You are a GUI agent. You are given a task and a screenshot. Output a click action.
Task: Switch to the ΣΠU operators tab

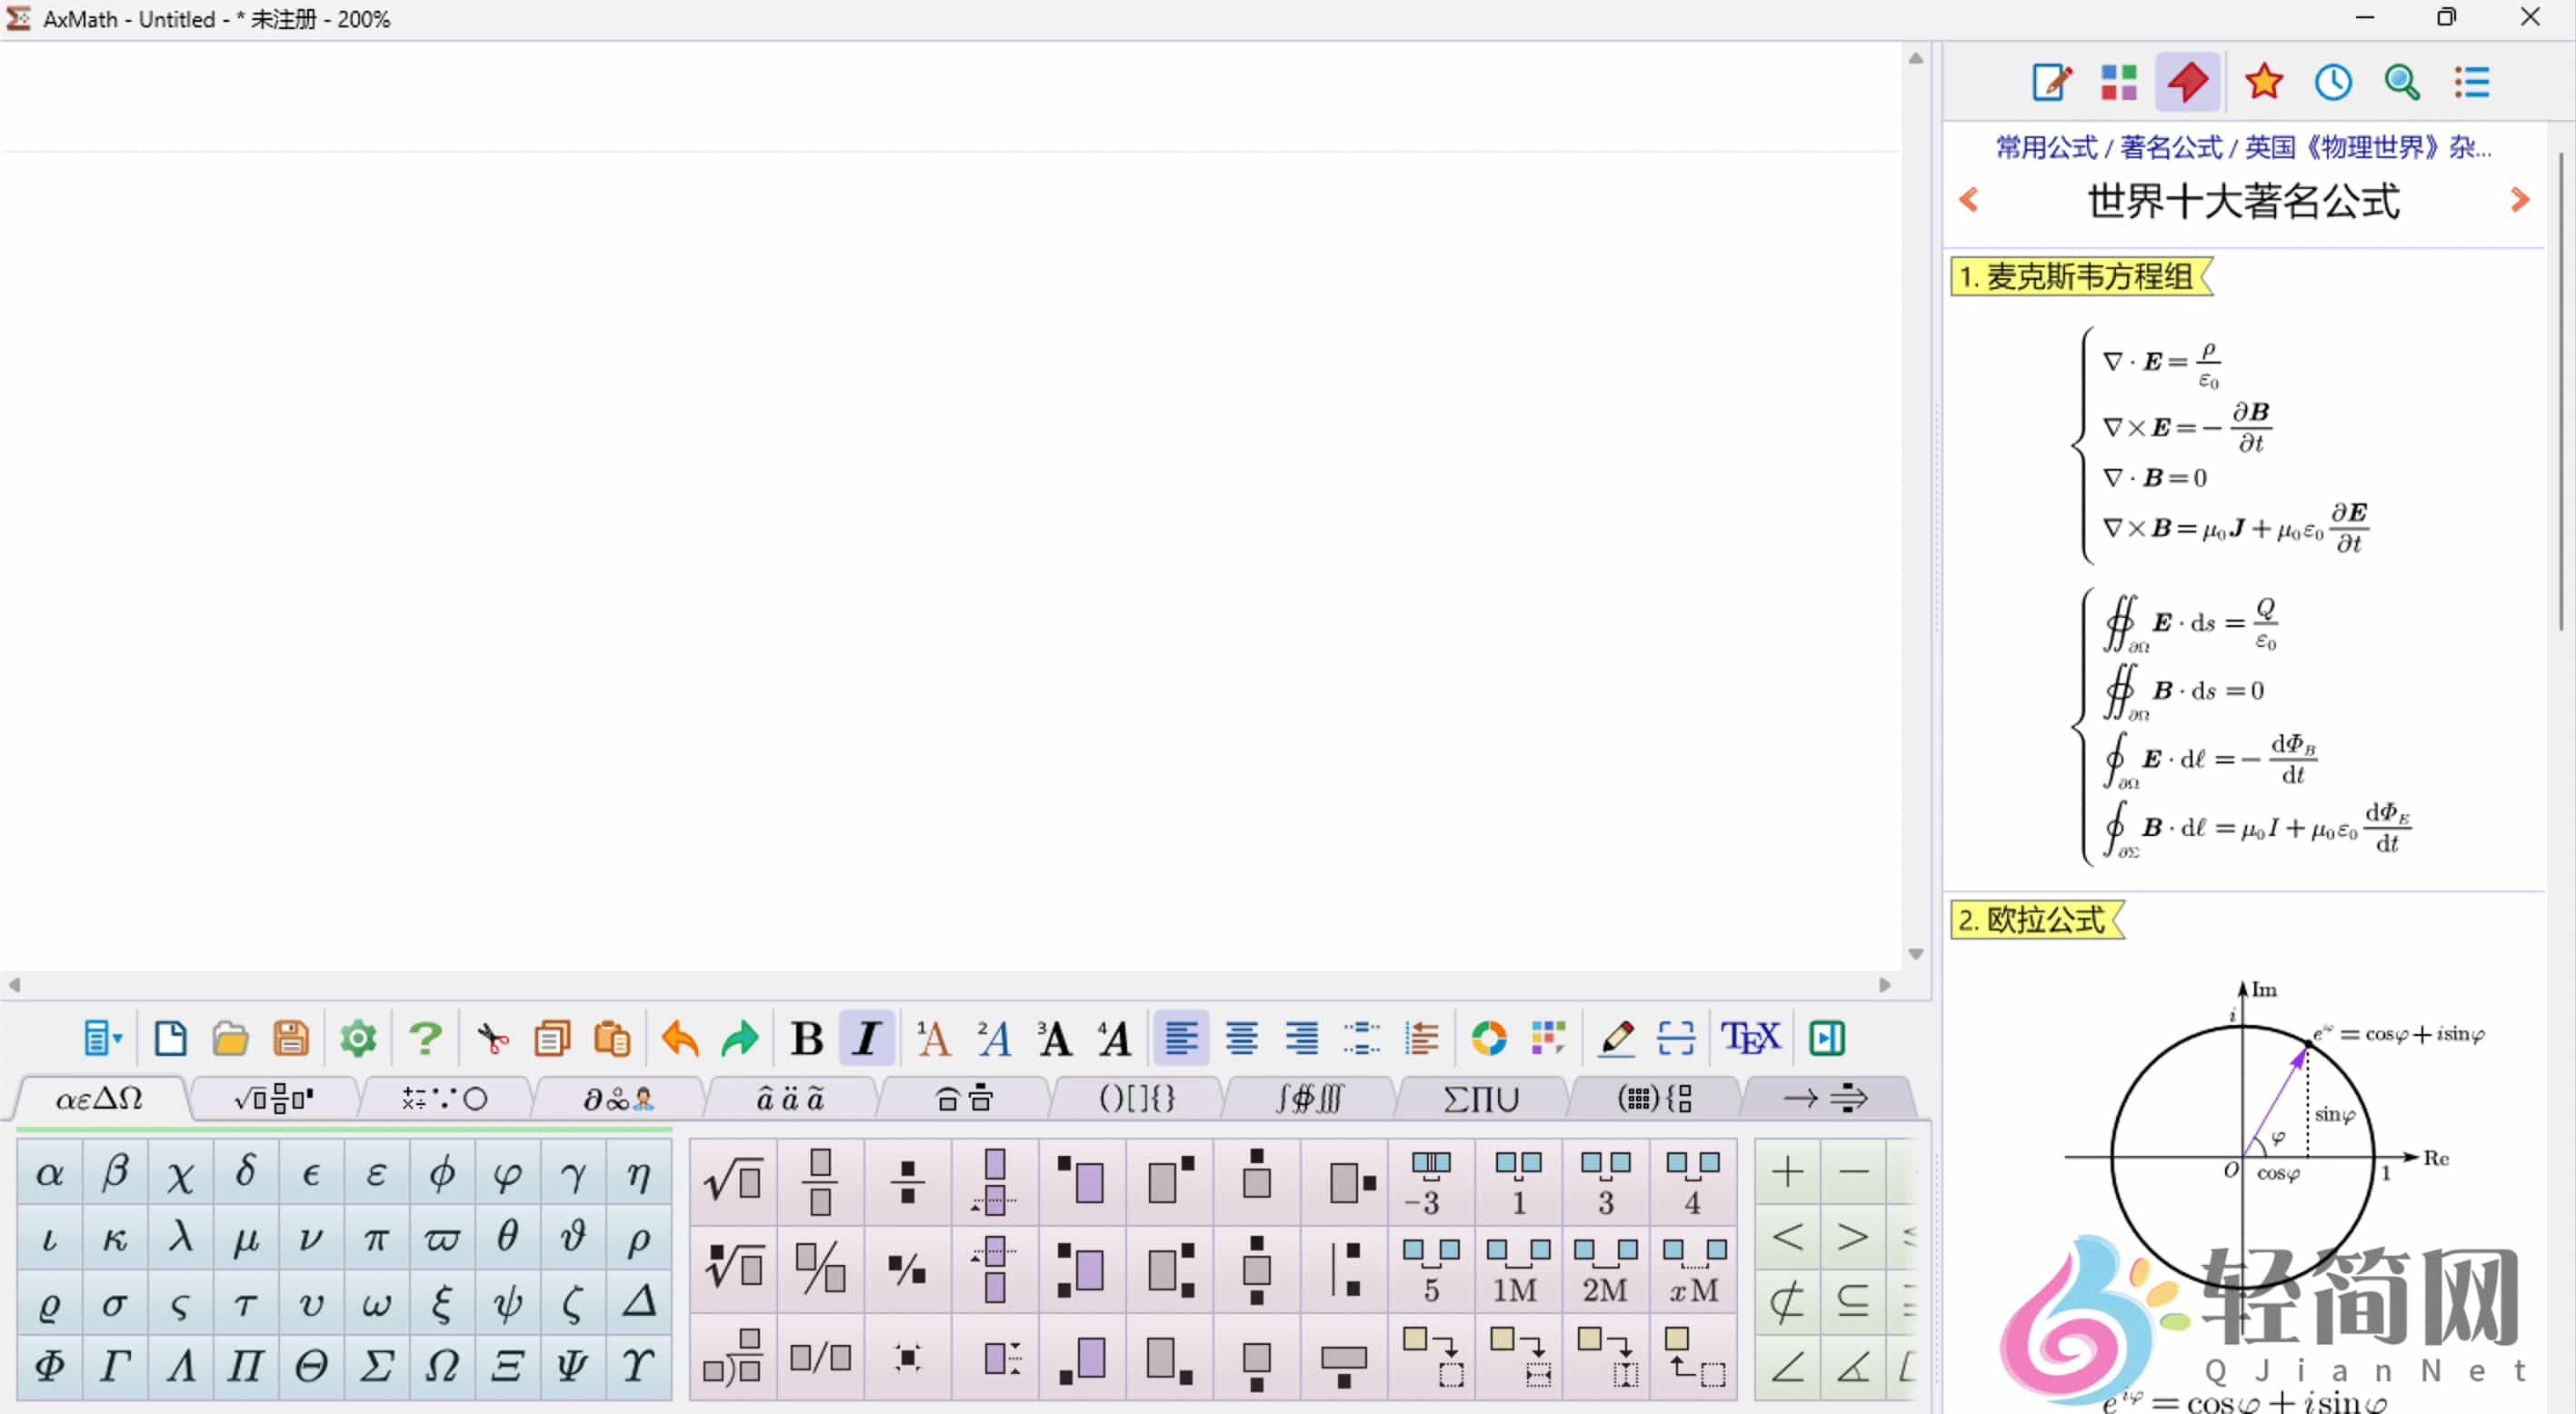tap(1481, 1099)
